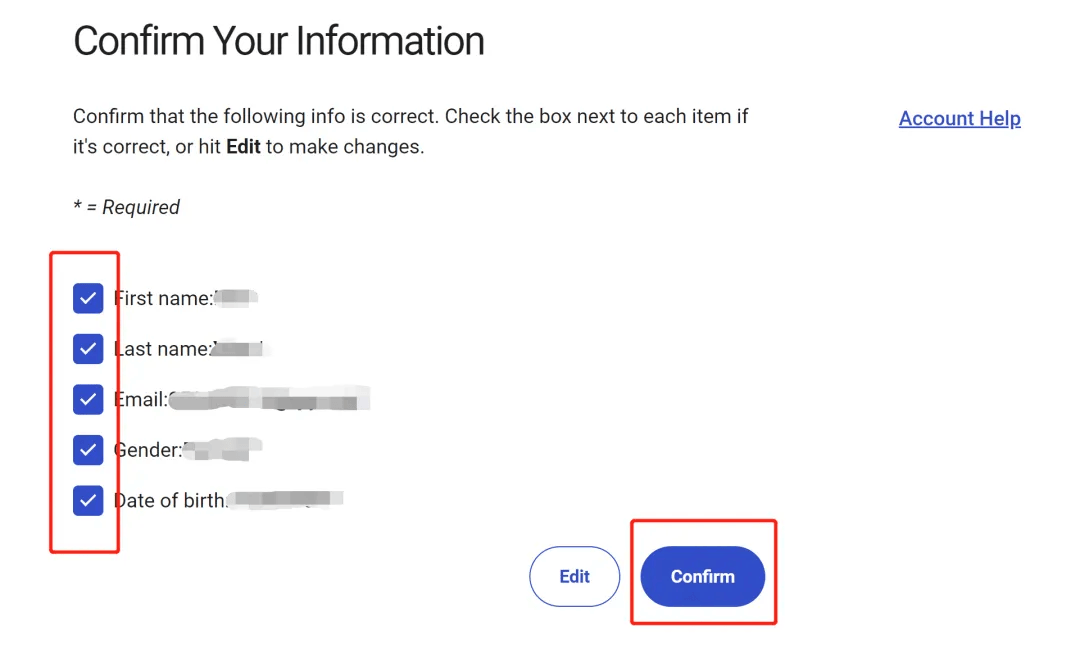This screenshot has width=1080, height=667.
Task: Uncheck the Date of birth checkbox
Action: [88, 500]
